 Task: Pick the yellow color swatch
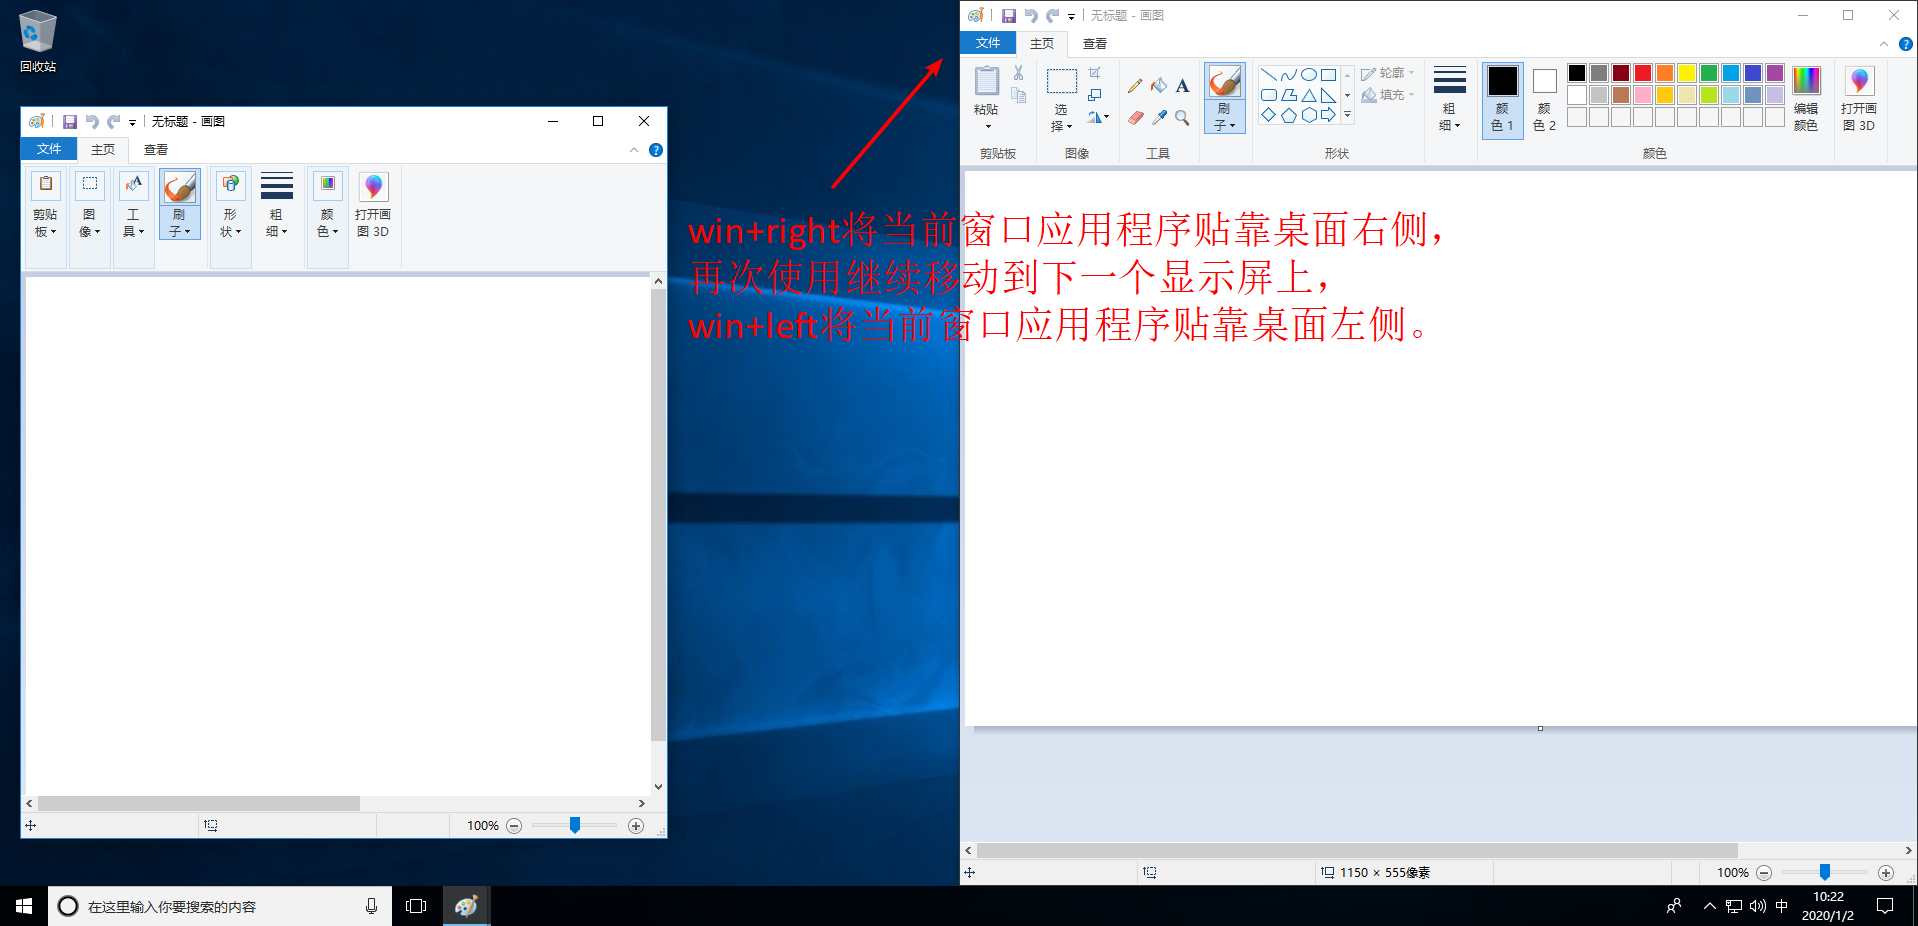(1687, 73)
